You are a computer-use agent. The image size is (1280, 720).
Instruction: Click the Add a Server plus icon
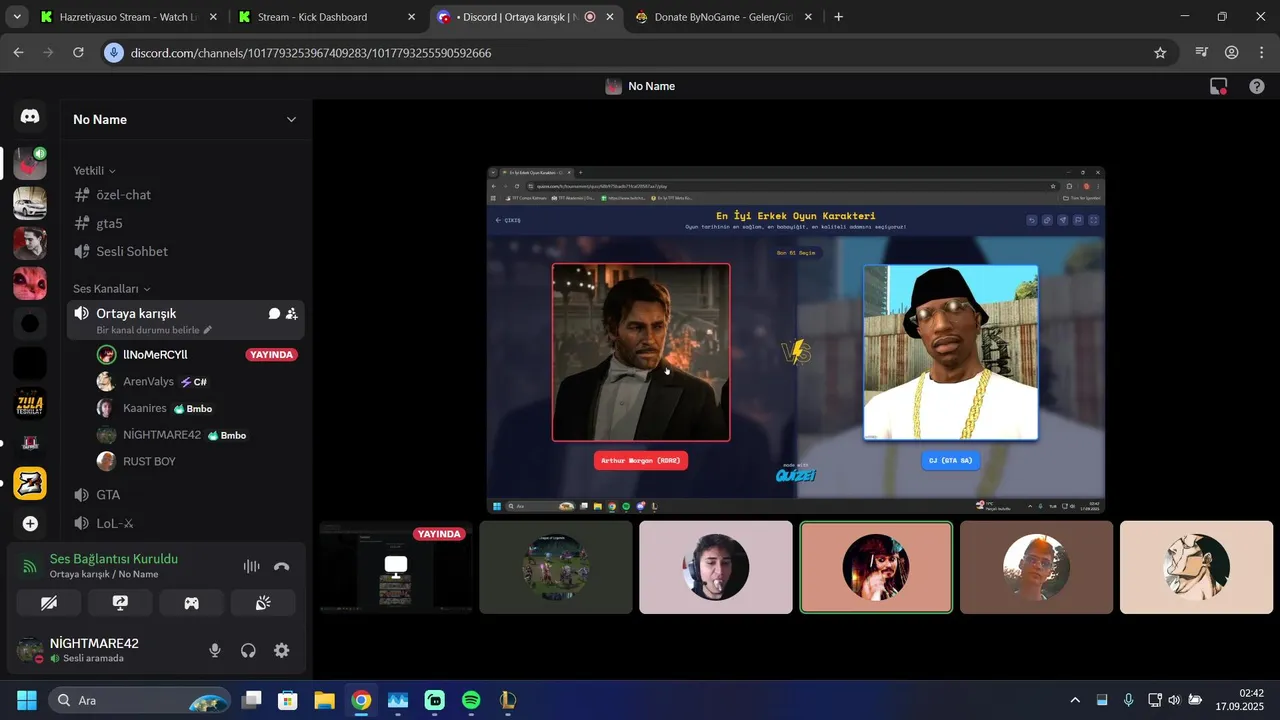[30, 523]
